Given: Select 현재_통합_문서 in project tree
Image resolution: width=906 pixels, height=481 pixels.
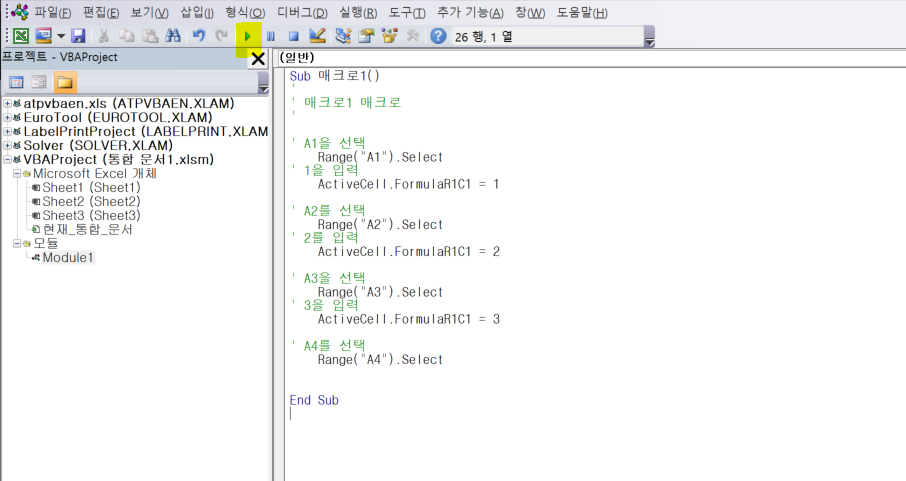Looking at the screenshot, I should pos(87,230).
